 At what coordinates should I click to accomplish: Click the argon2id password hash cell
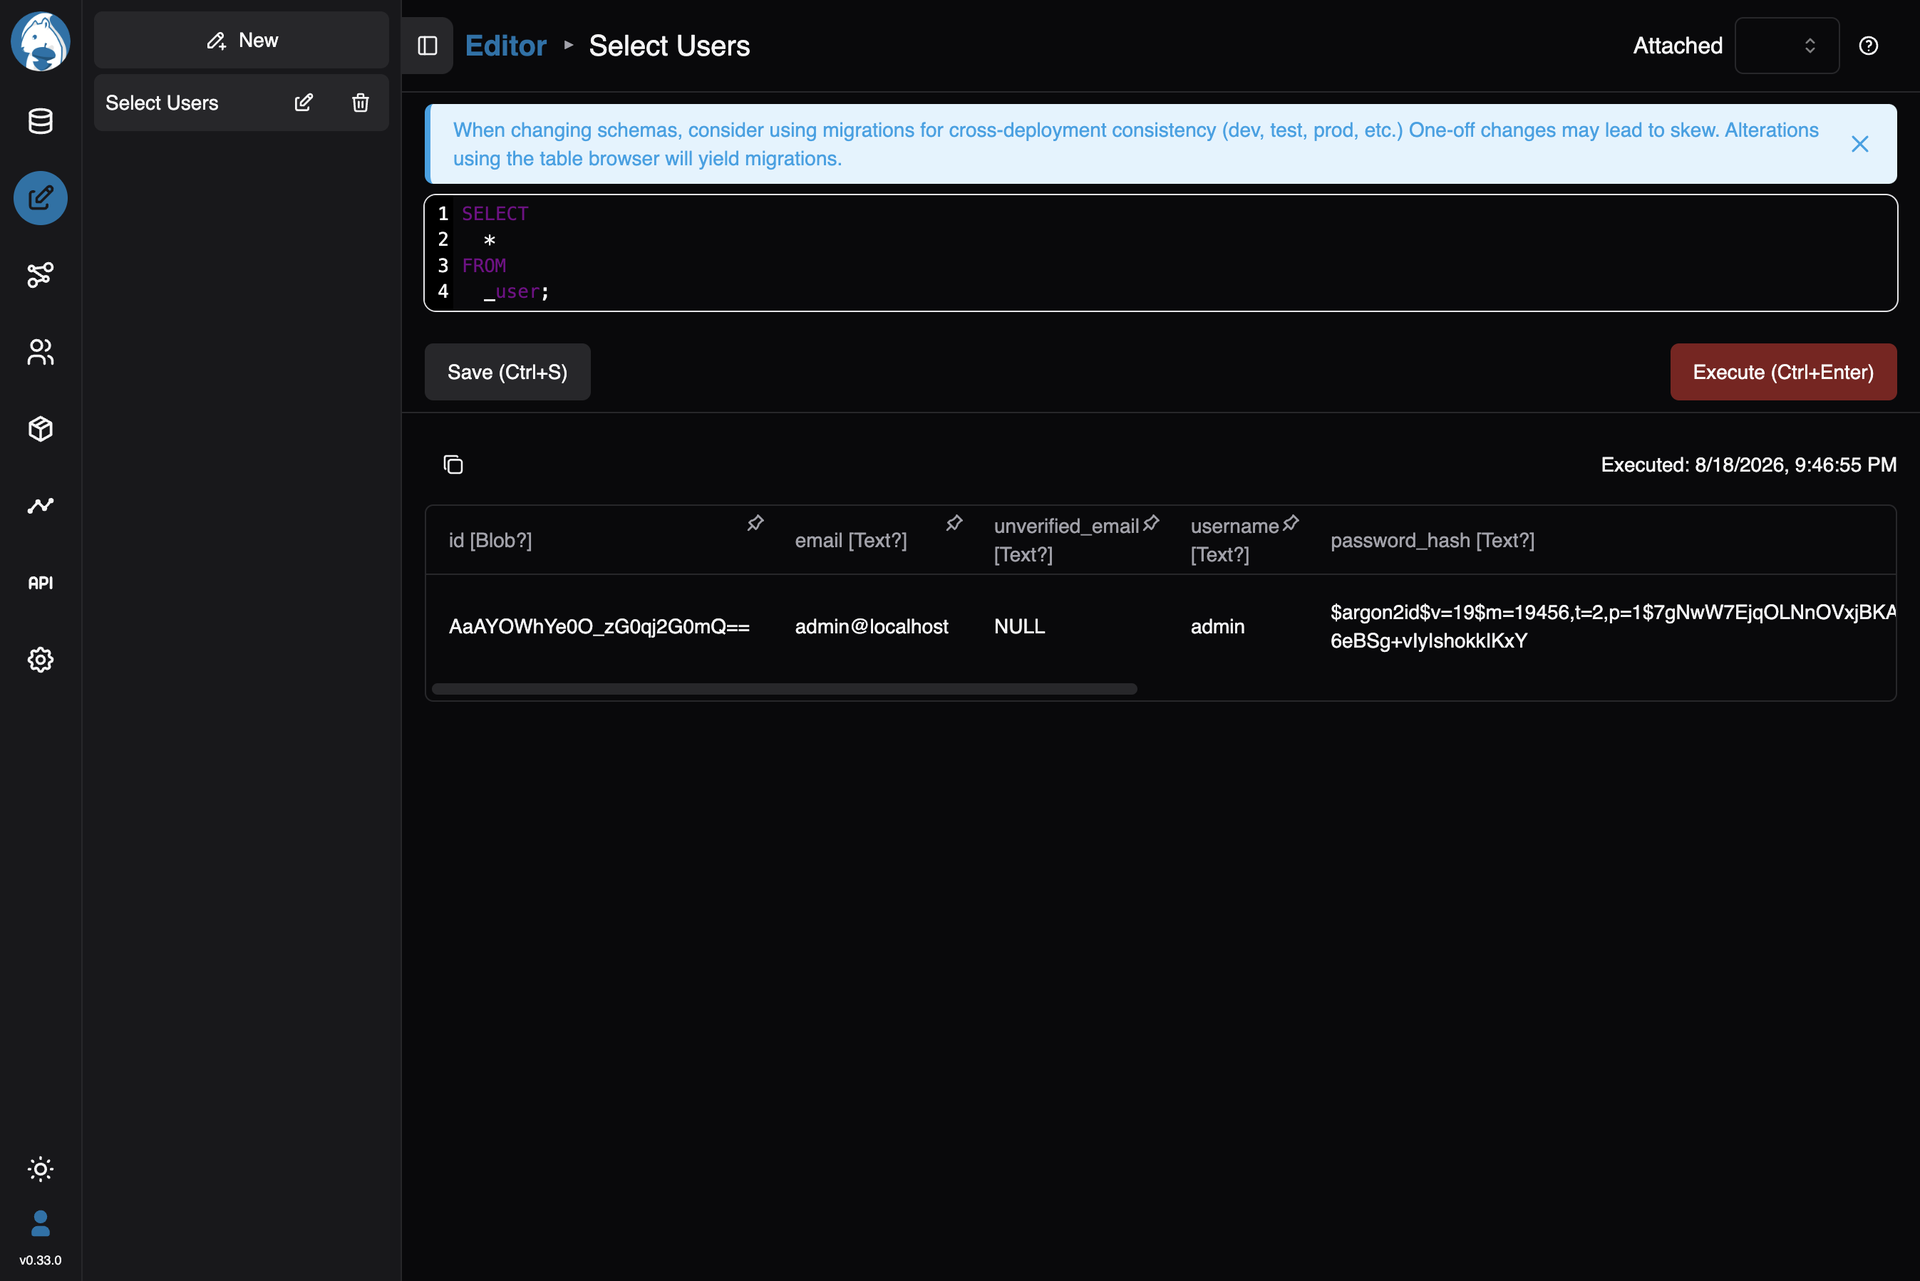(1612, 626)
